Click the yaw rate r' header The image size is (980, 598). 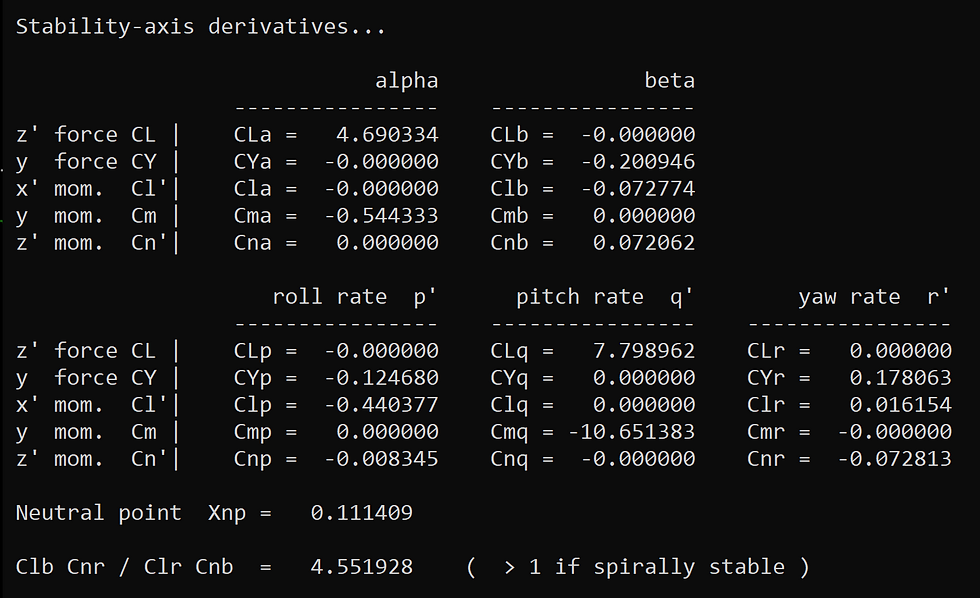[x=874, y=297]
